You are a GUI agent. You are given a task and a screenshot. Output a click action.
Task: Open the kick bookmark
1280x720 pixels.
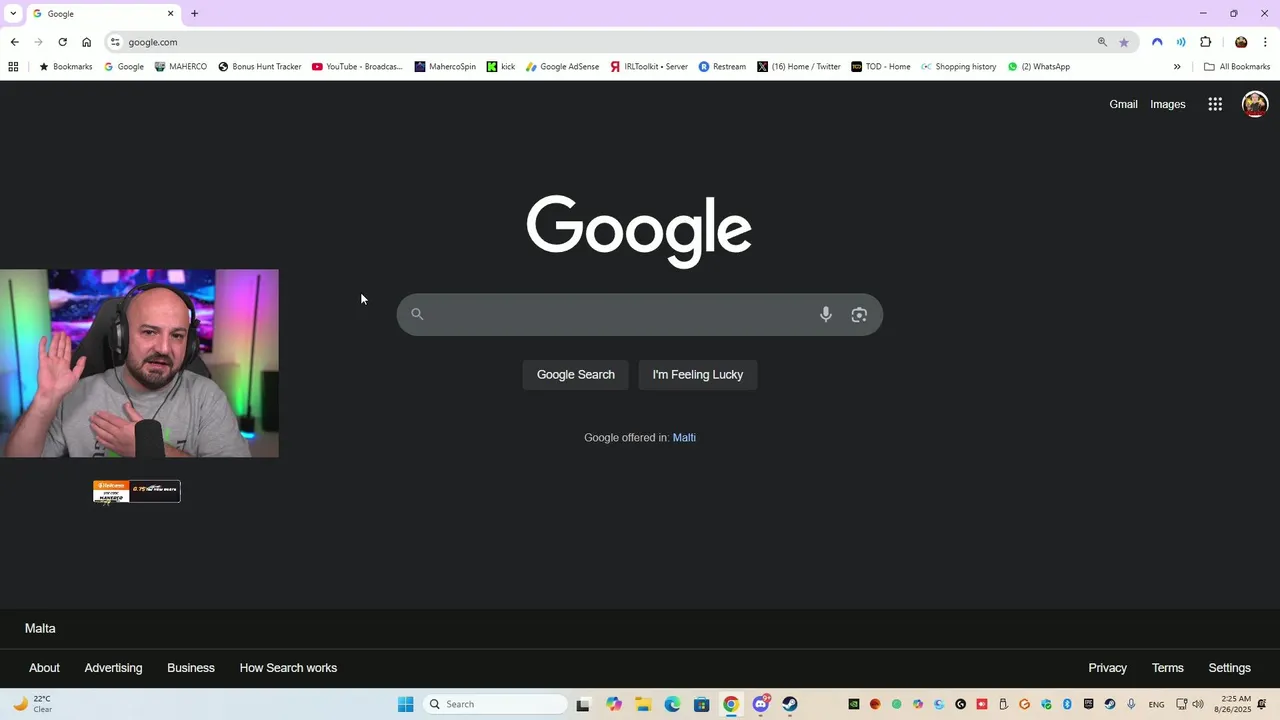pos(501,67)
